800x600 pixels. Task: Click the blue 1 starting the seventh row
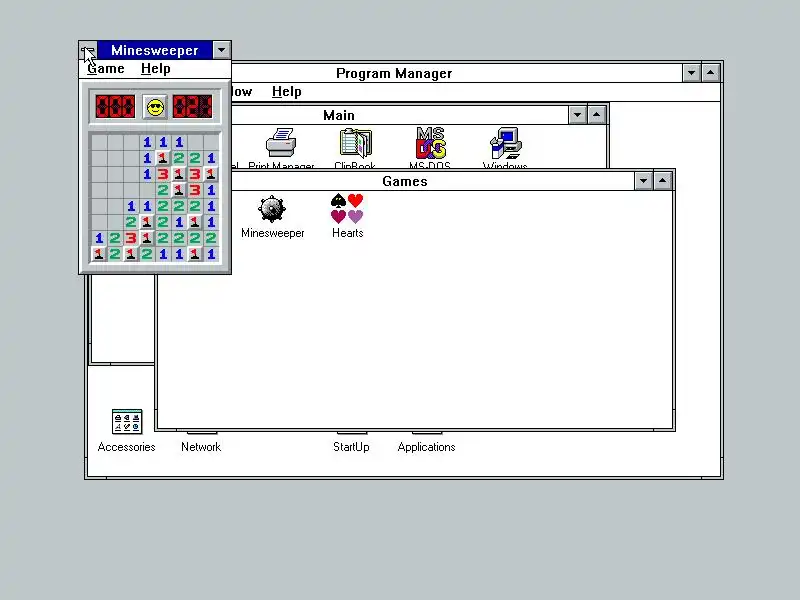[x=99, y=238]
